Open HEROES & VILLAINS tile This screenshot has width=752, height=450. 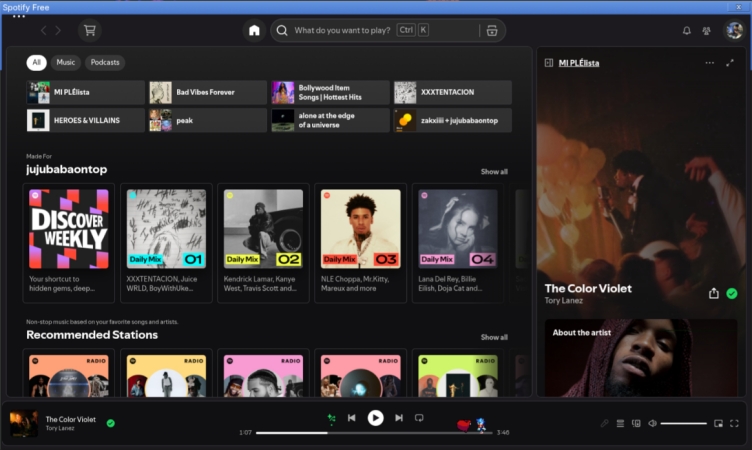coord(85,120)
